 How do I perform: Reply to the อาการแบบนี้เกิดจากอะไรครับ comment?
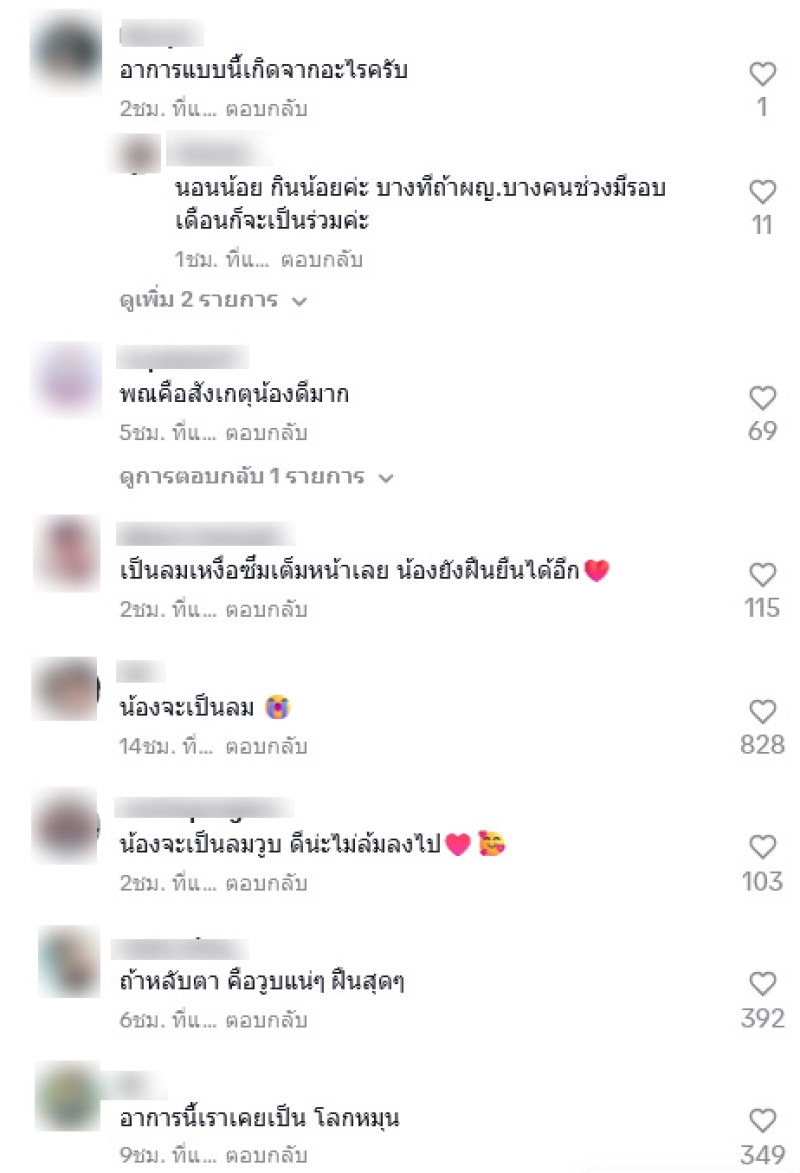[x=266, y=108]
